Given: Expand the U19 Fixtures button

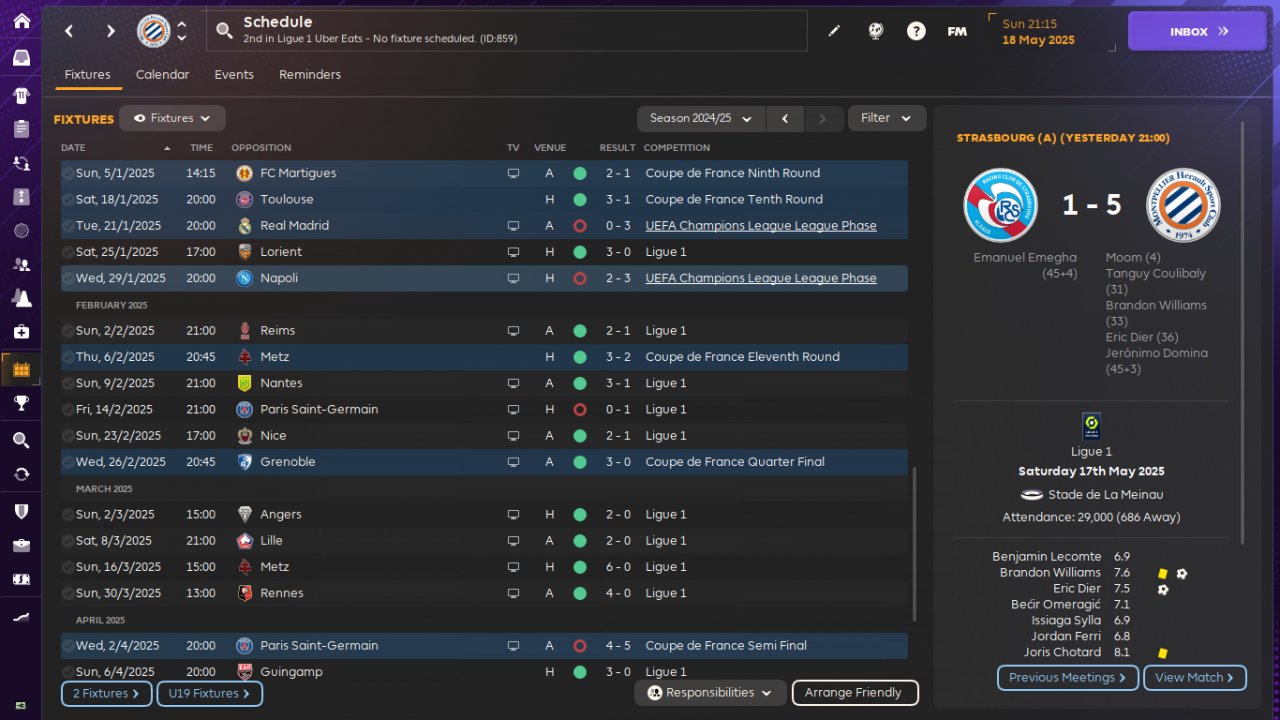Looking at the screenshot, I should tap(209, 693).
